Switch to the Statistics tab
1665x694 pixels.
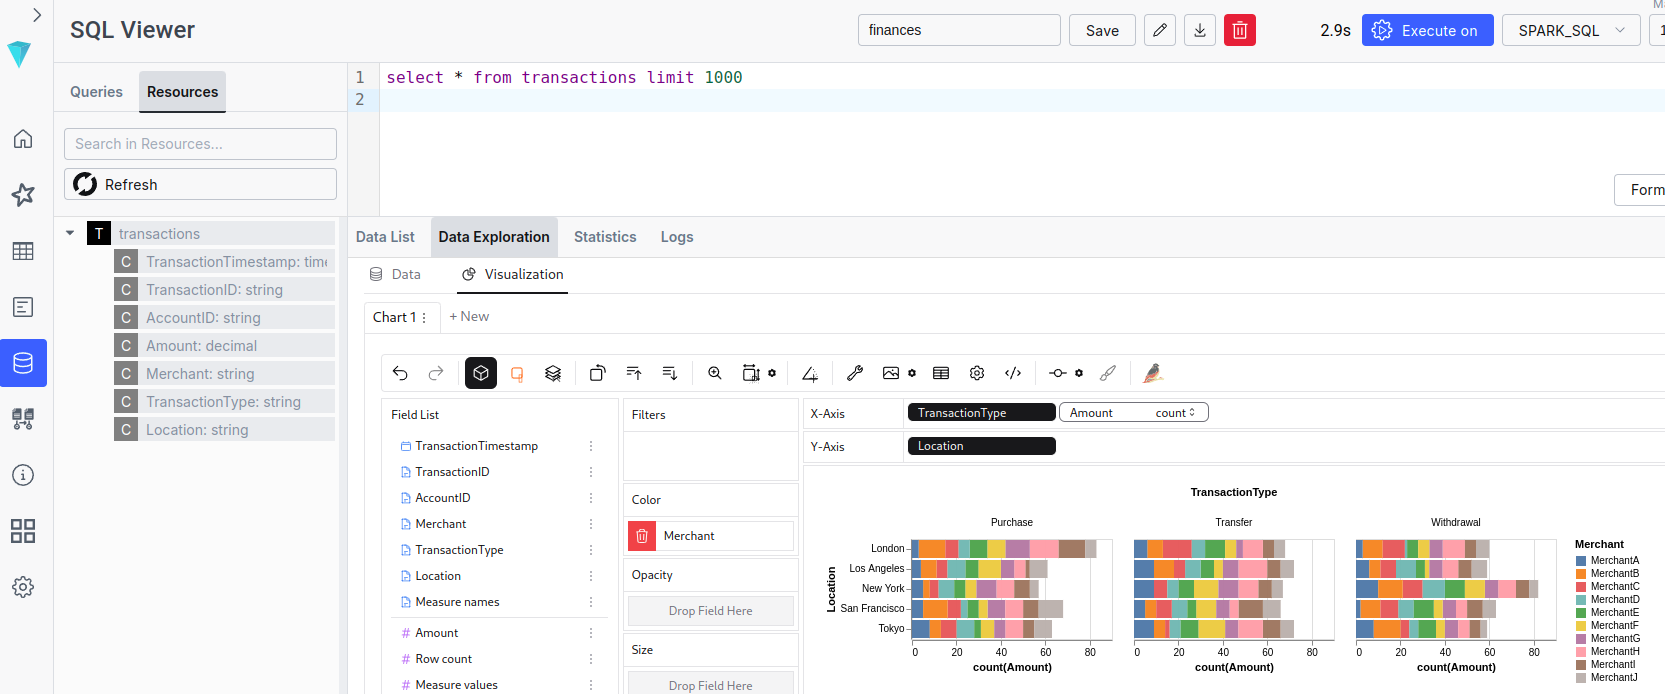pyautogui.click(x=605, y=237)
